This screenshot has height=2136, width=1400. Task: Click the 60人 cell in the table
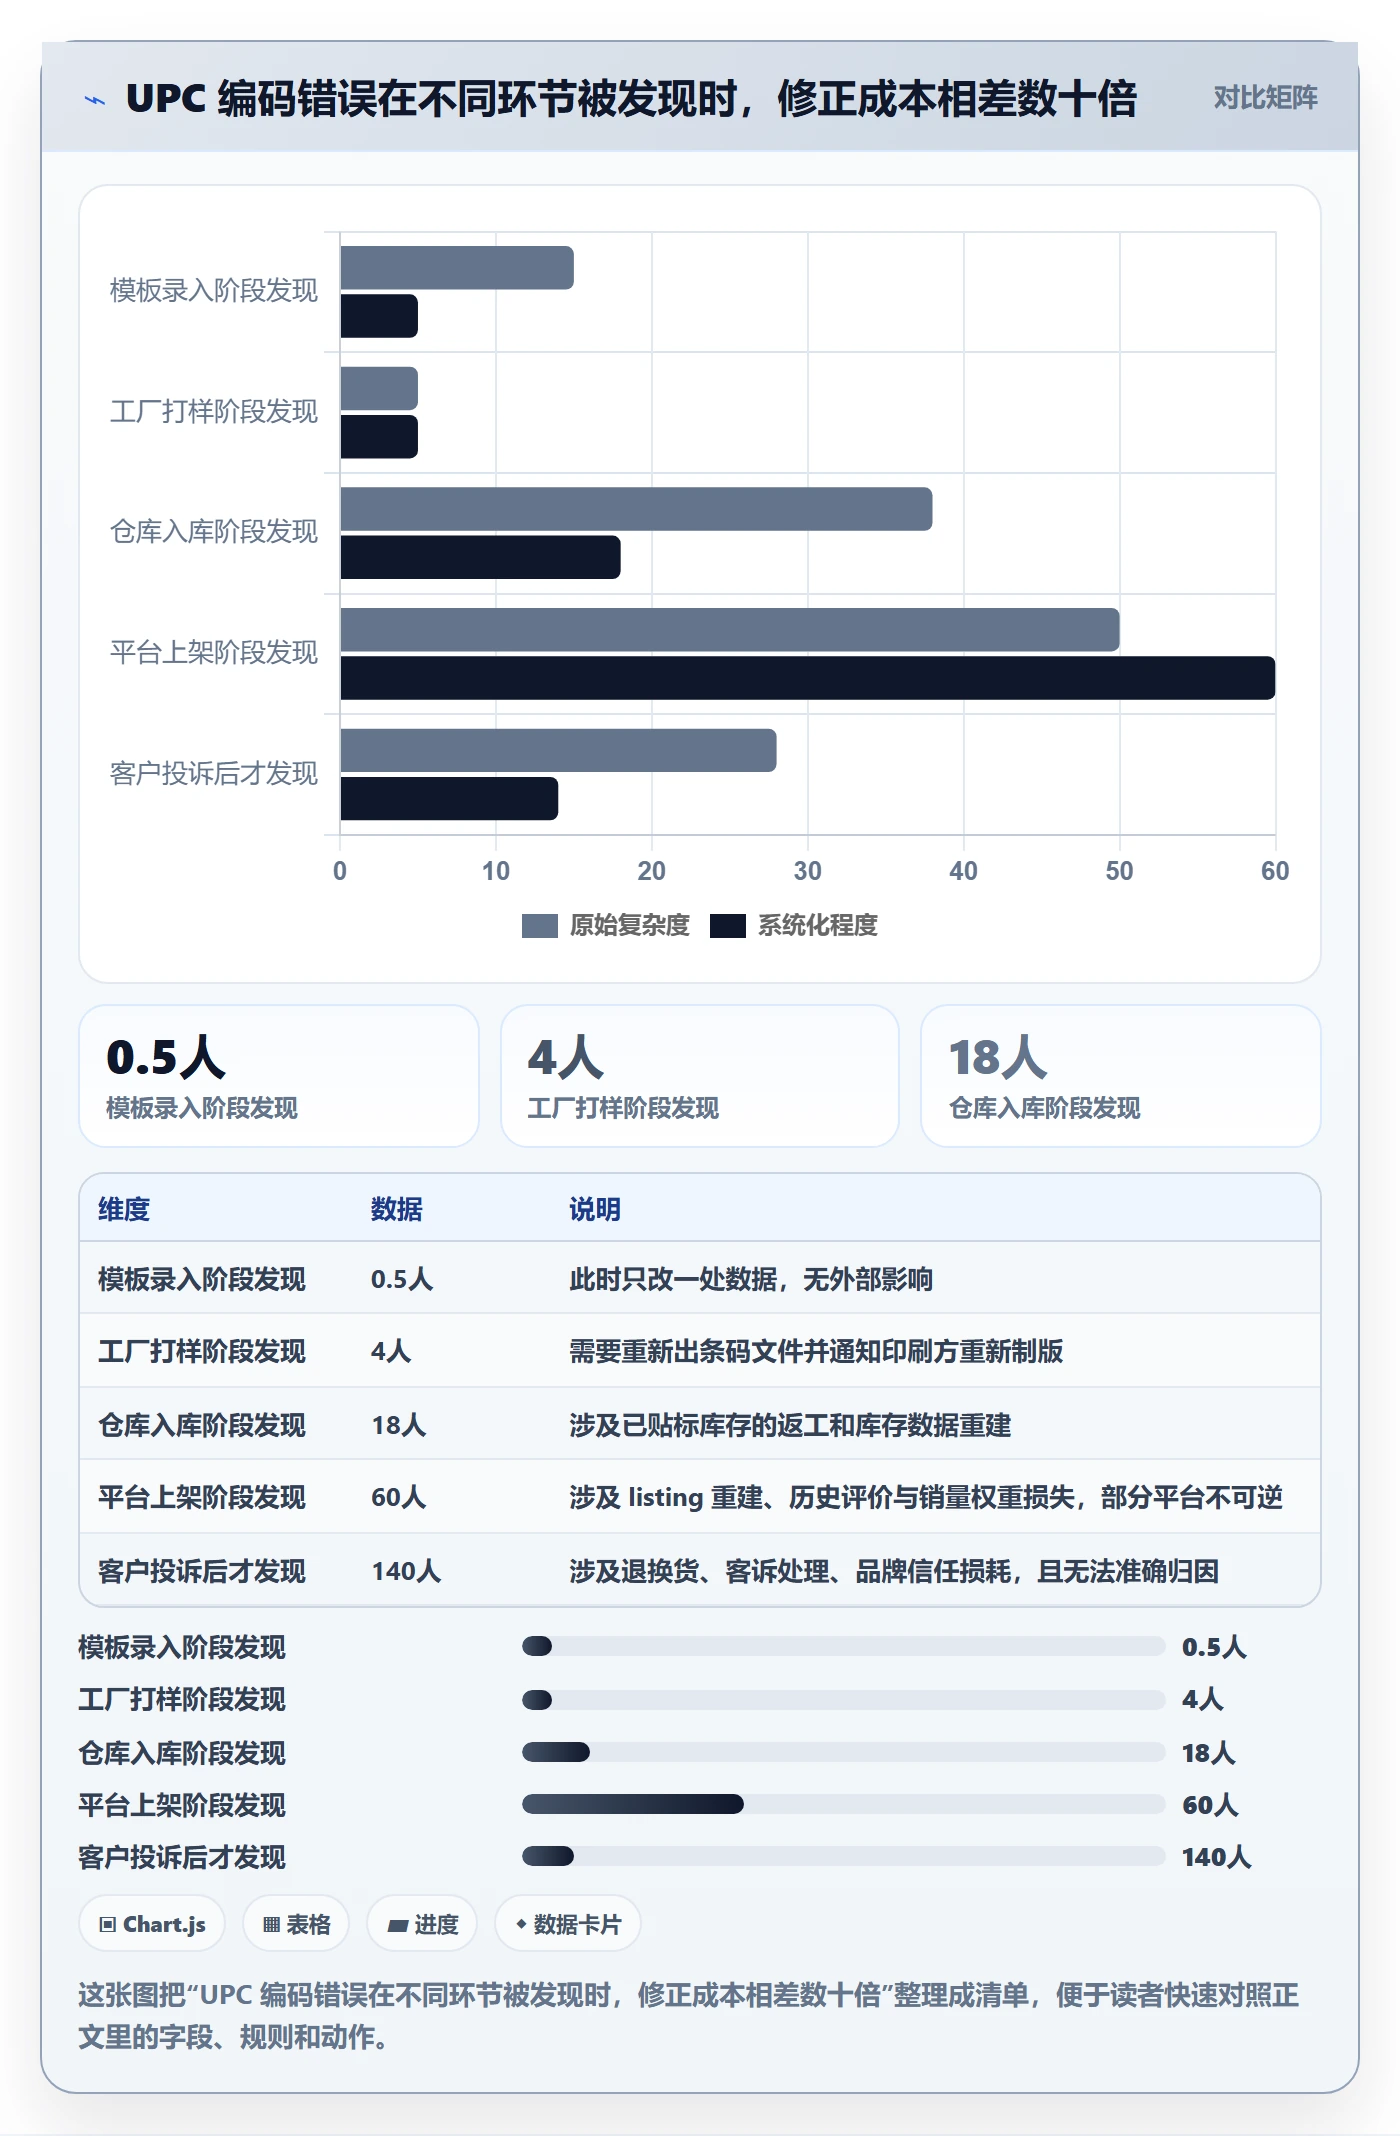(399, 1497)
